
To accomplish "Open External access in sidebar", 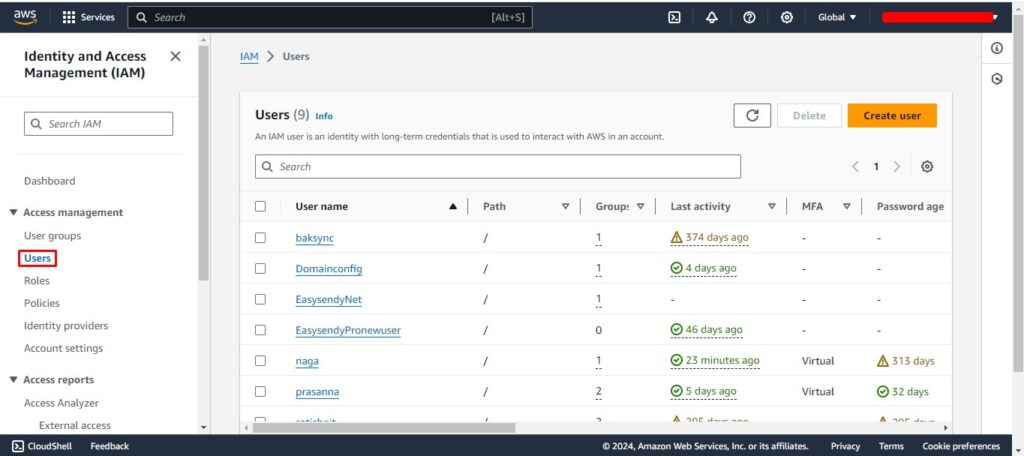I will coord(75,425).
